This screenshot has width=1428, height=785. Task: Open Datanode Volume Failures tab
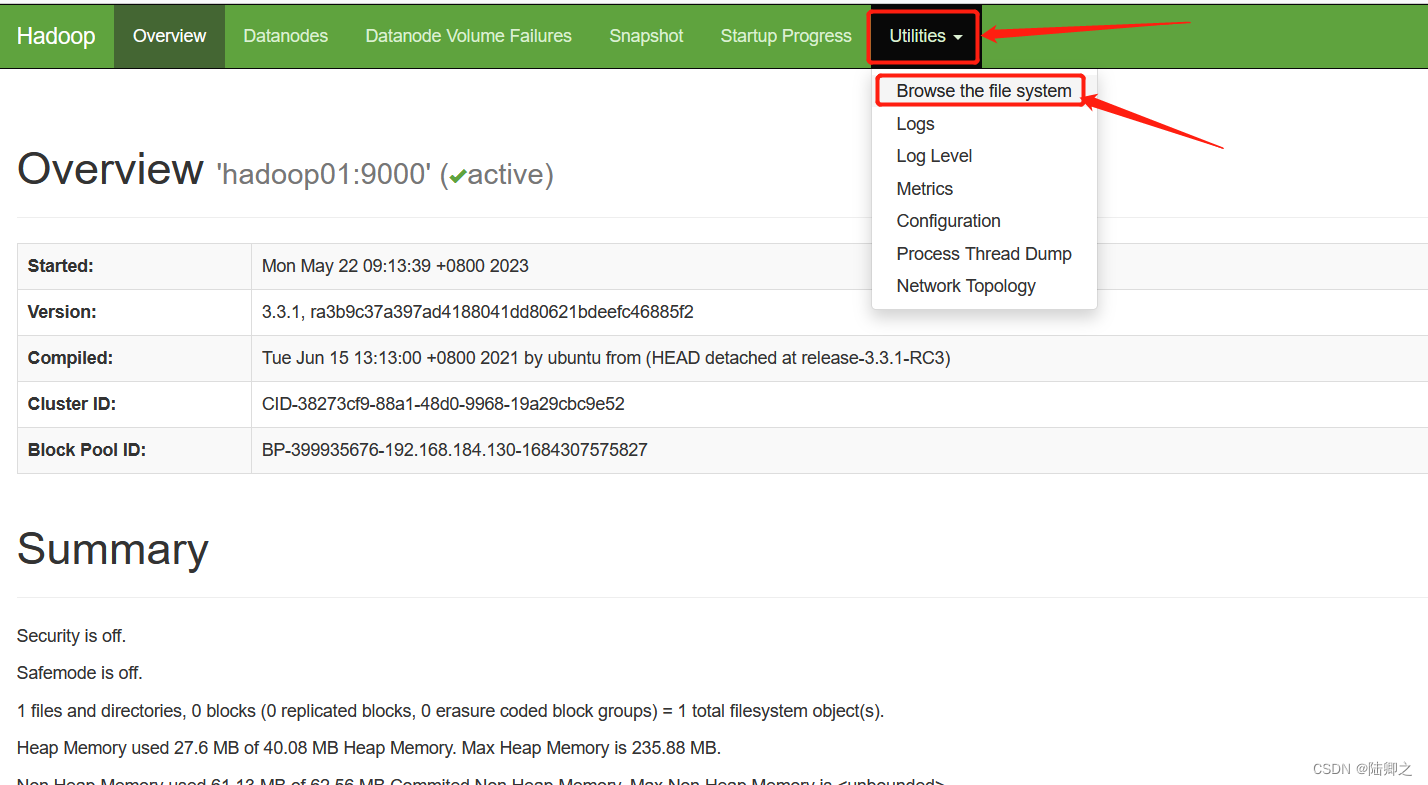click(x=469, y=36)
